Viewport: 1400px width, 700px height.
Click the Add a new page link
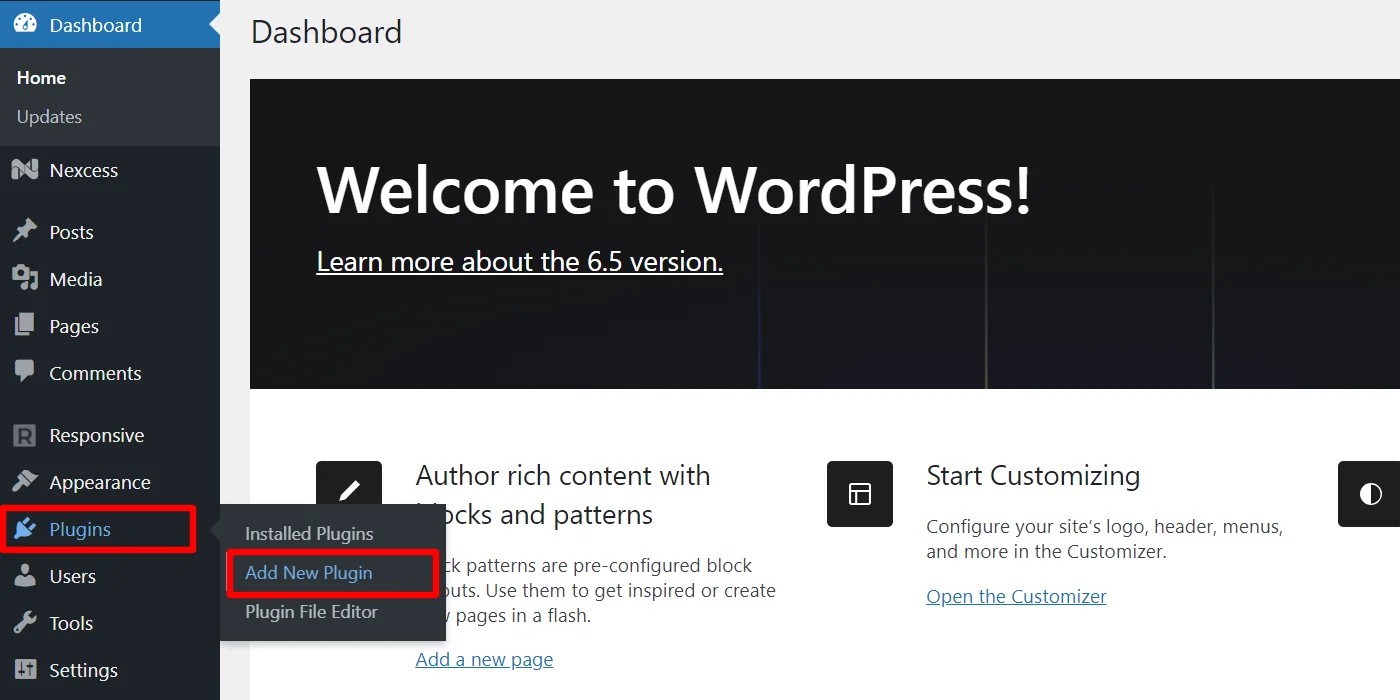484,660
